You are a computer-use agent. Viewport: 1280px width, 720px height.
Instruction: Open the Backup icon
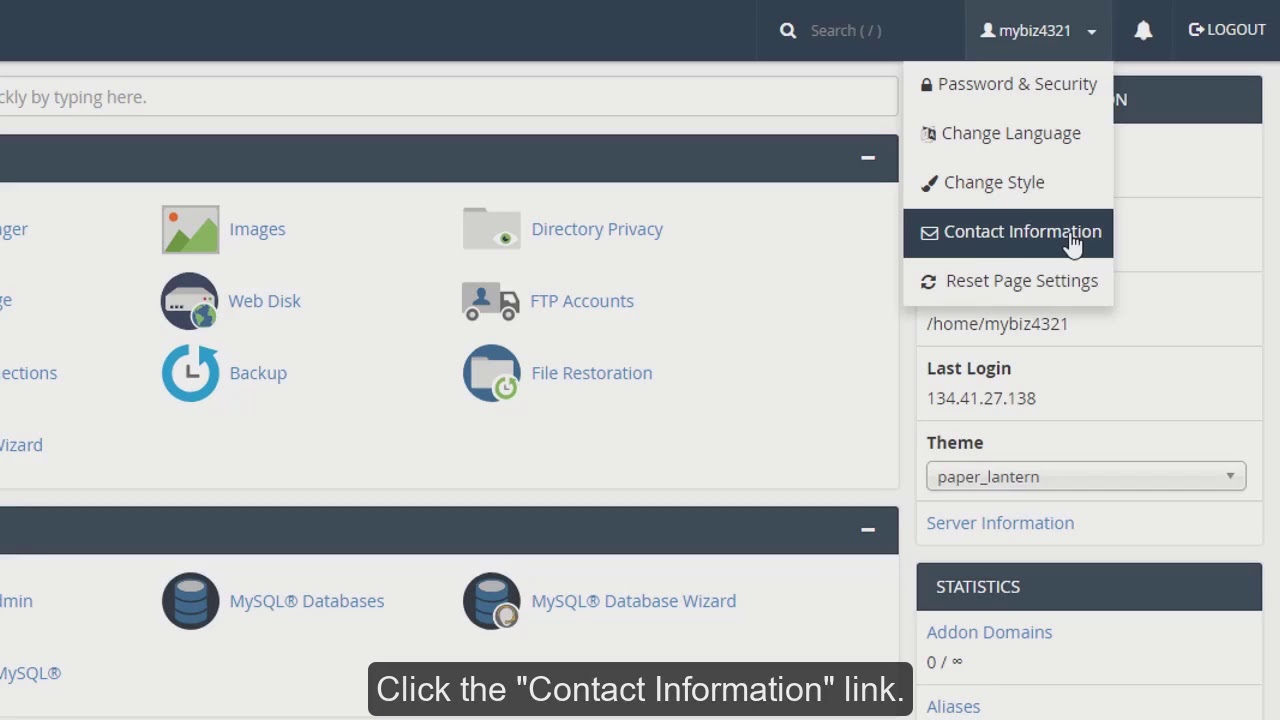coord(190,373)
